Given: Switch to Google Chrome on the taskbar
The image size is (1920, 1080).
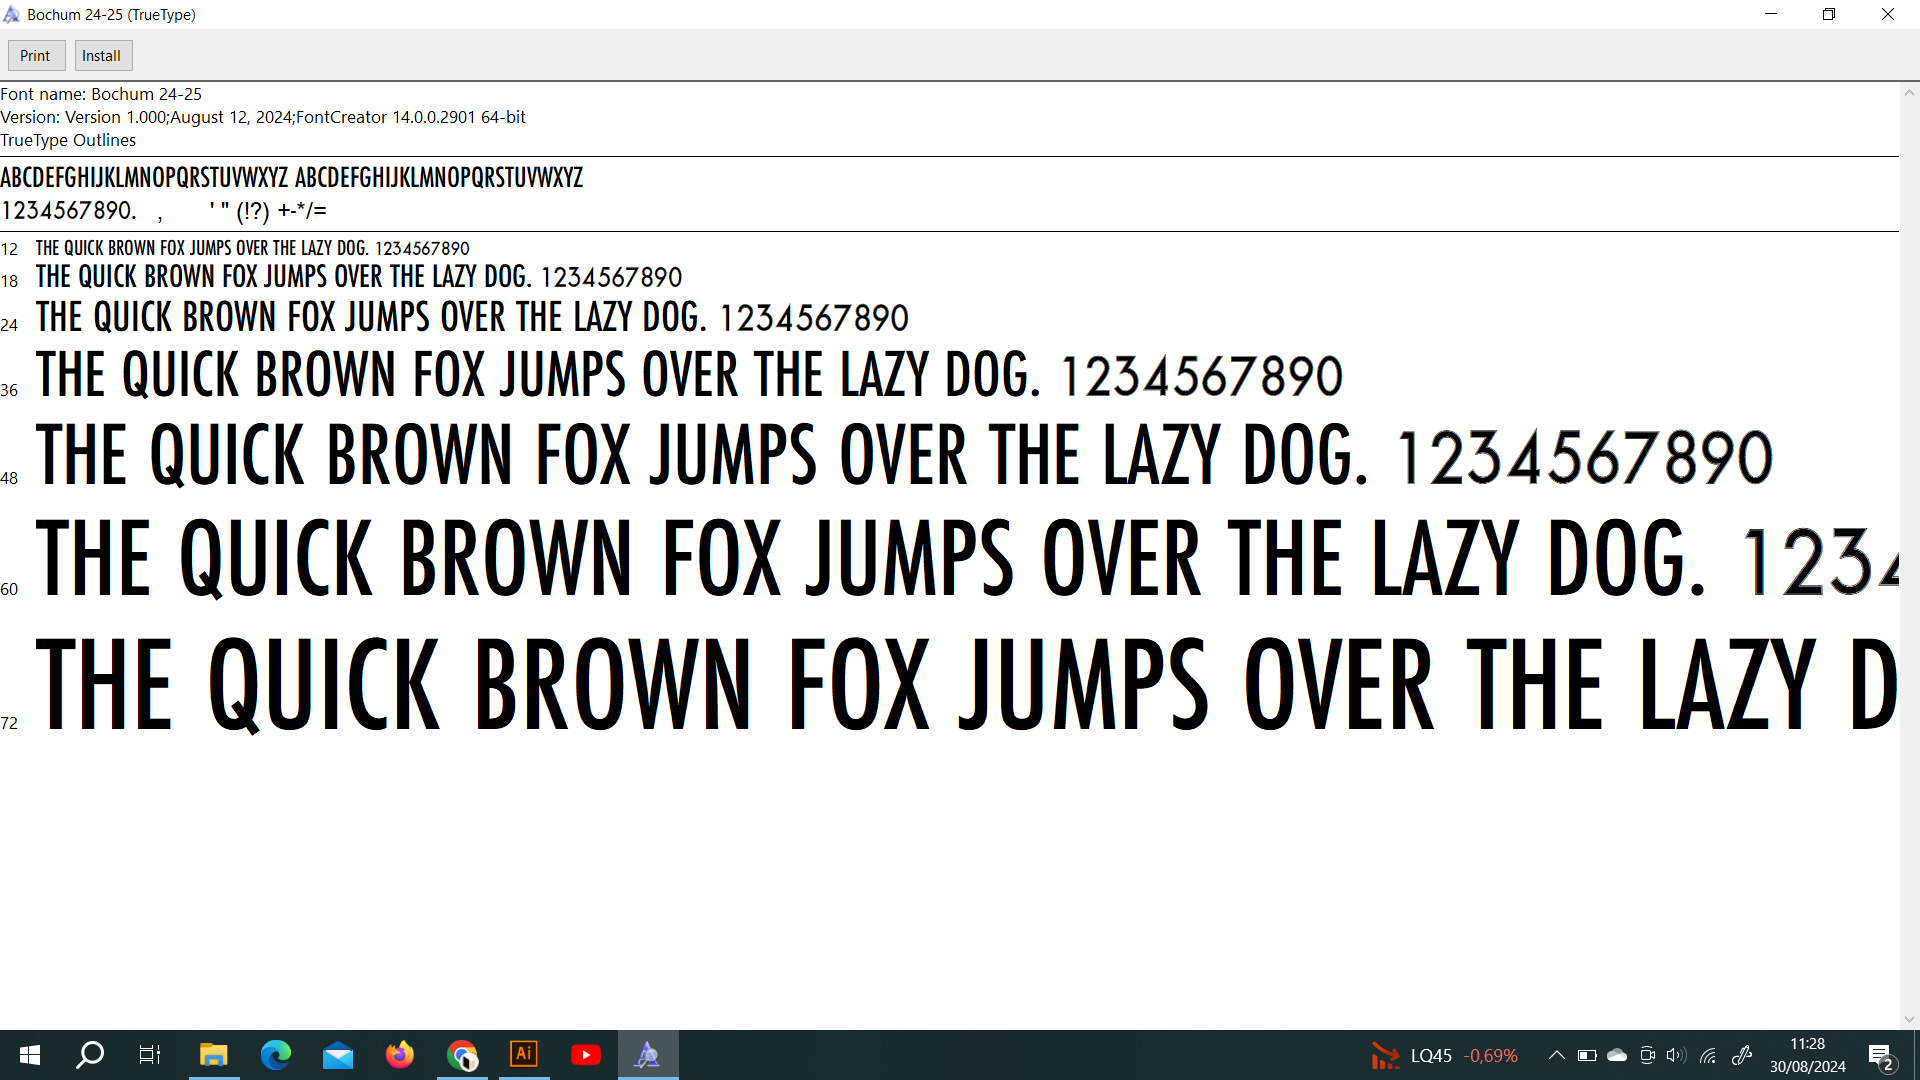Looking at the screenshot, I should 462,1055.
